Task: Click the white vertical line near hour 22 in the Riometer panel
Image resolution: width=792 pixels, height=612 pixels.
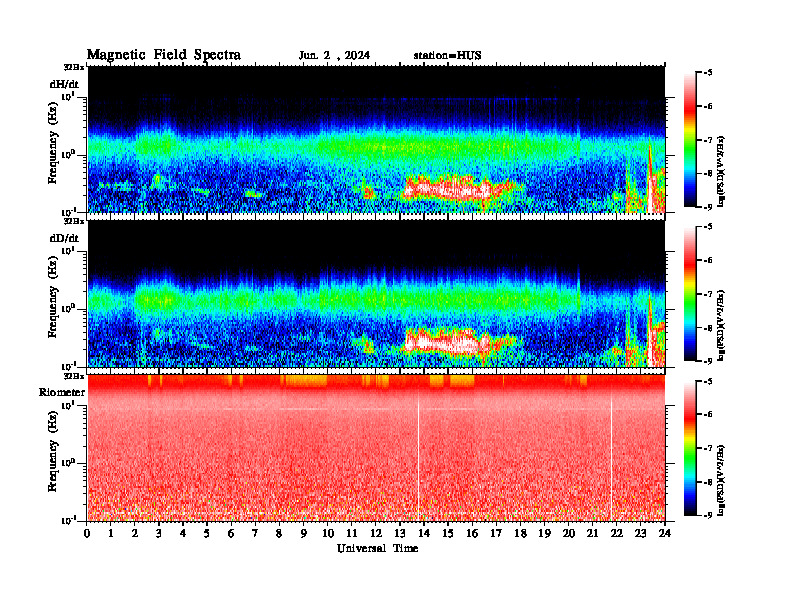Action: click(611, 457)
